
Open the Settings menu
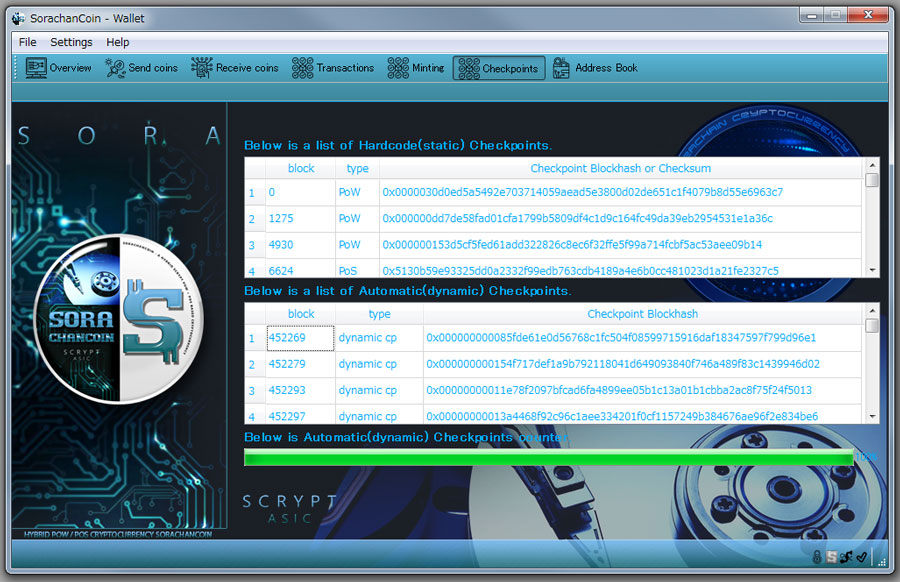pyautogui.click(x=71, y=42)
